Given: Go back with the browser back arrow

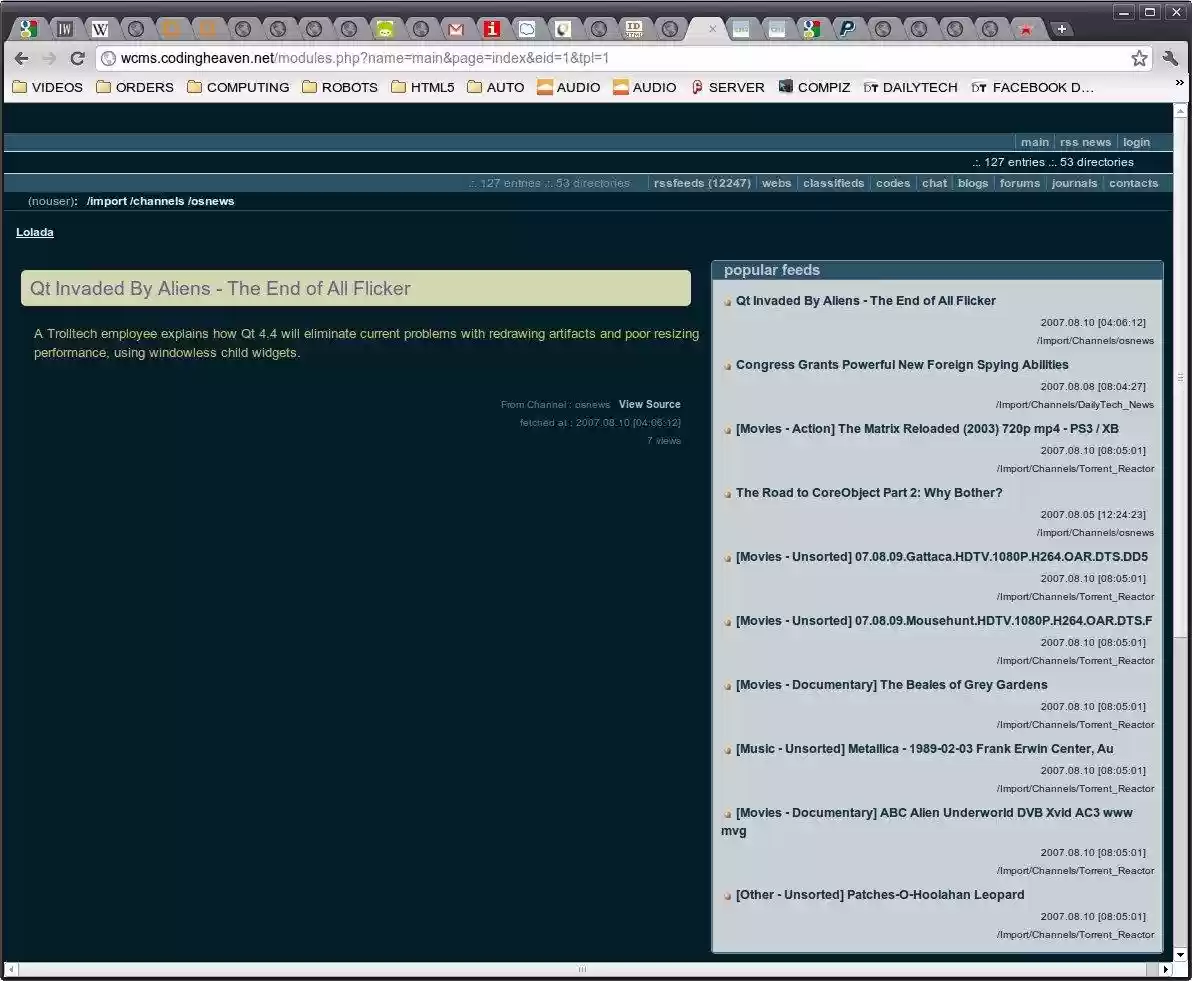Looking at the screenshot, I should tap(21, 58).
